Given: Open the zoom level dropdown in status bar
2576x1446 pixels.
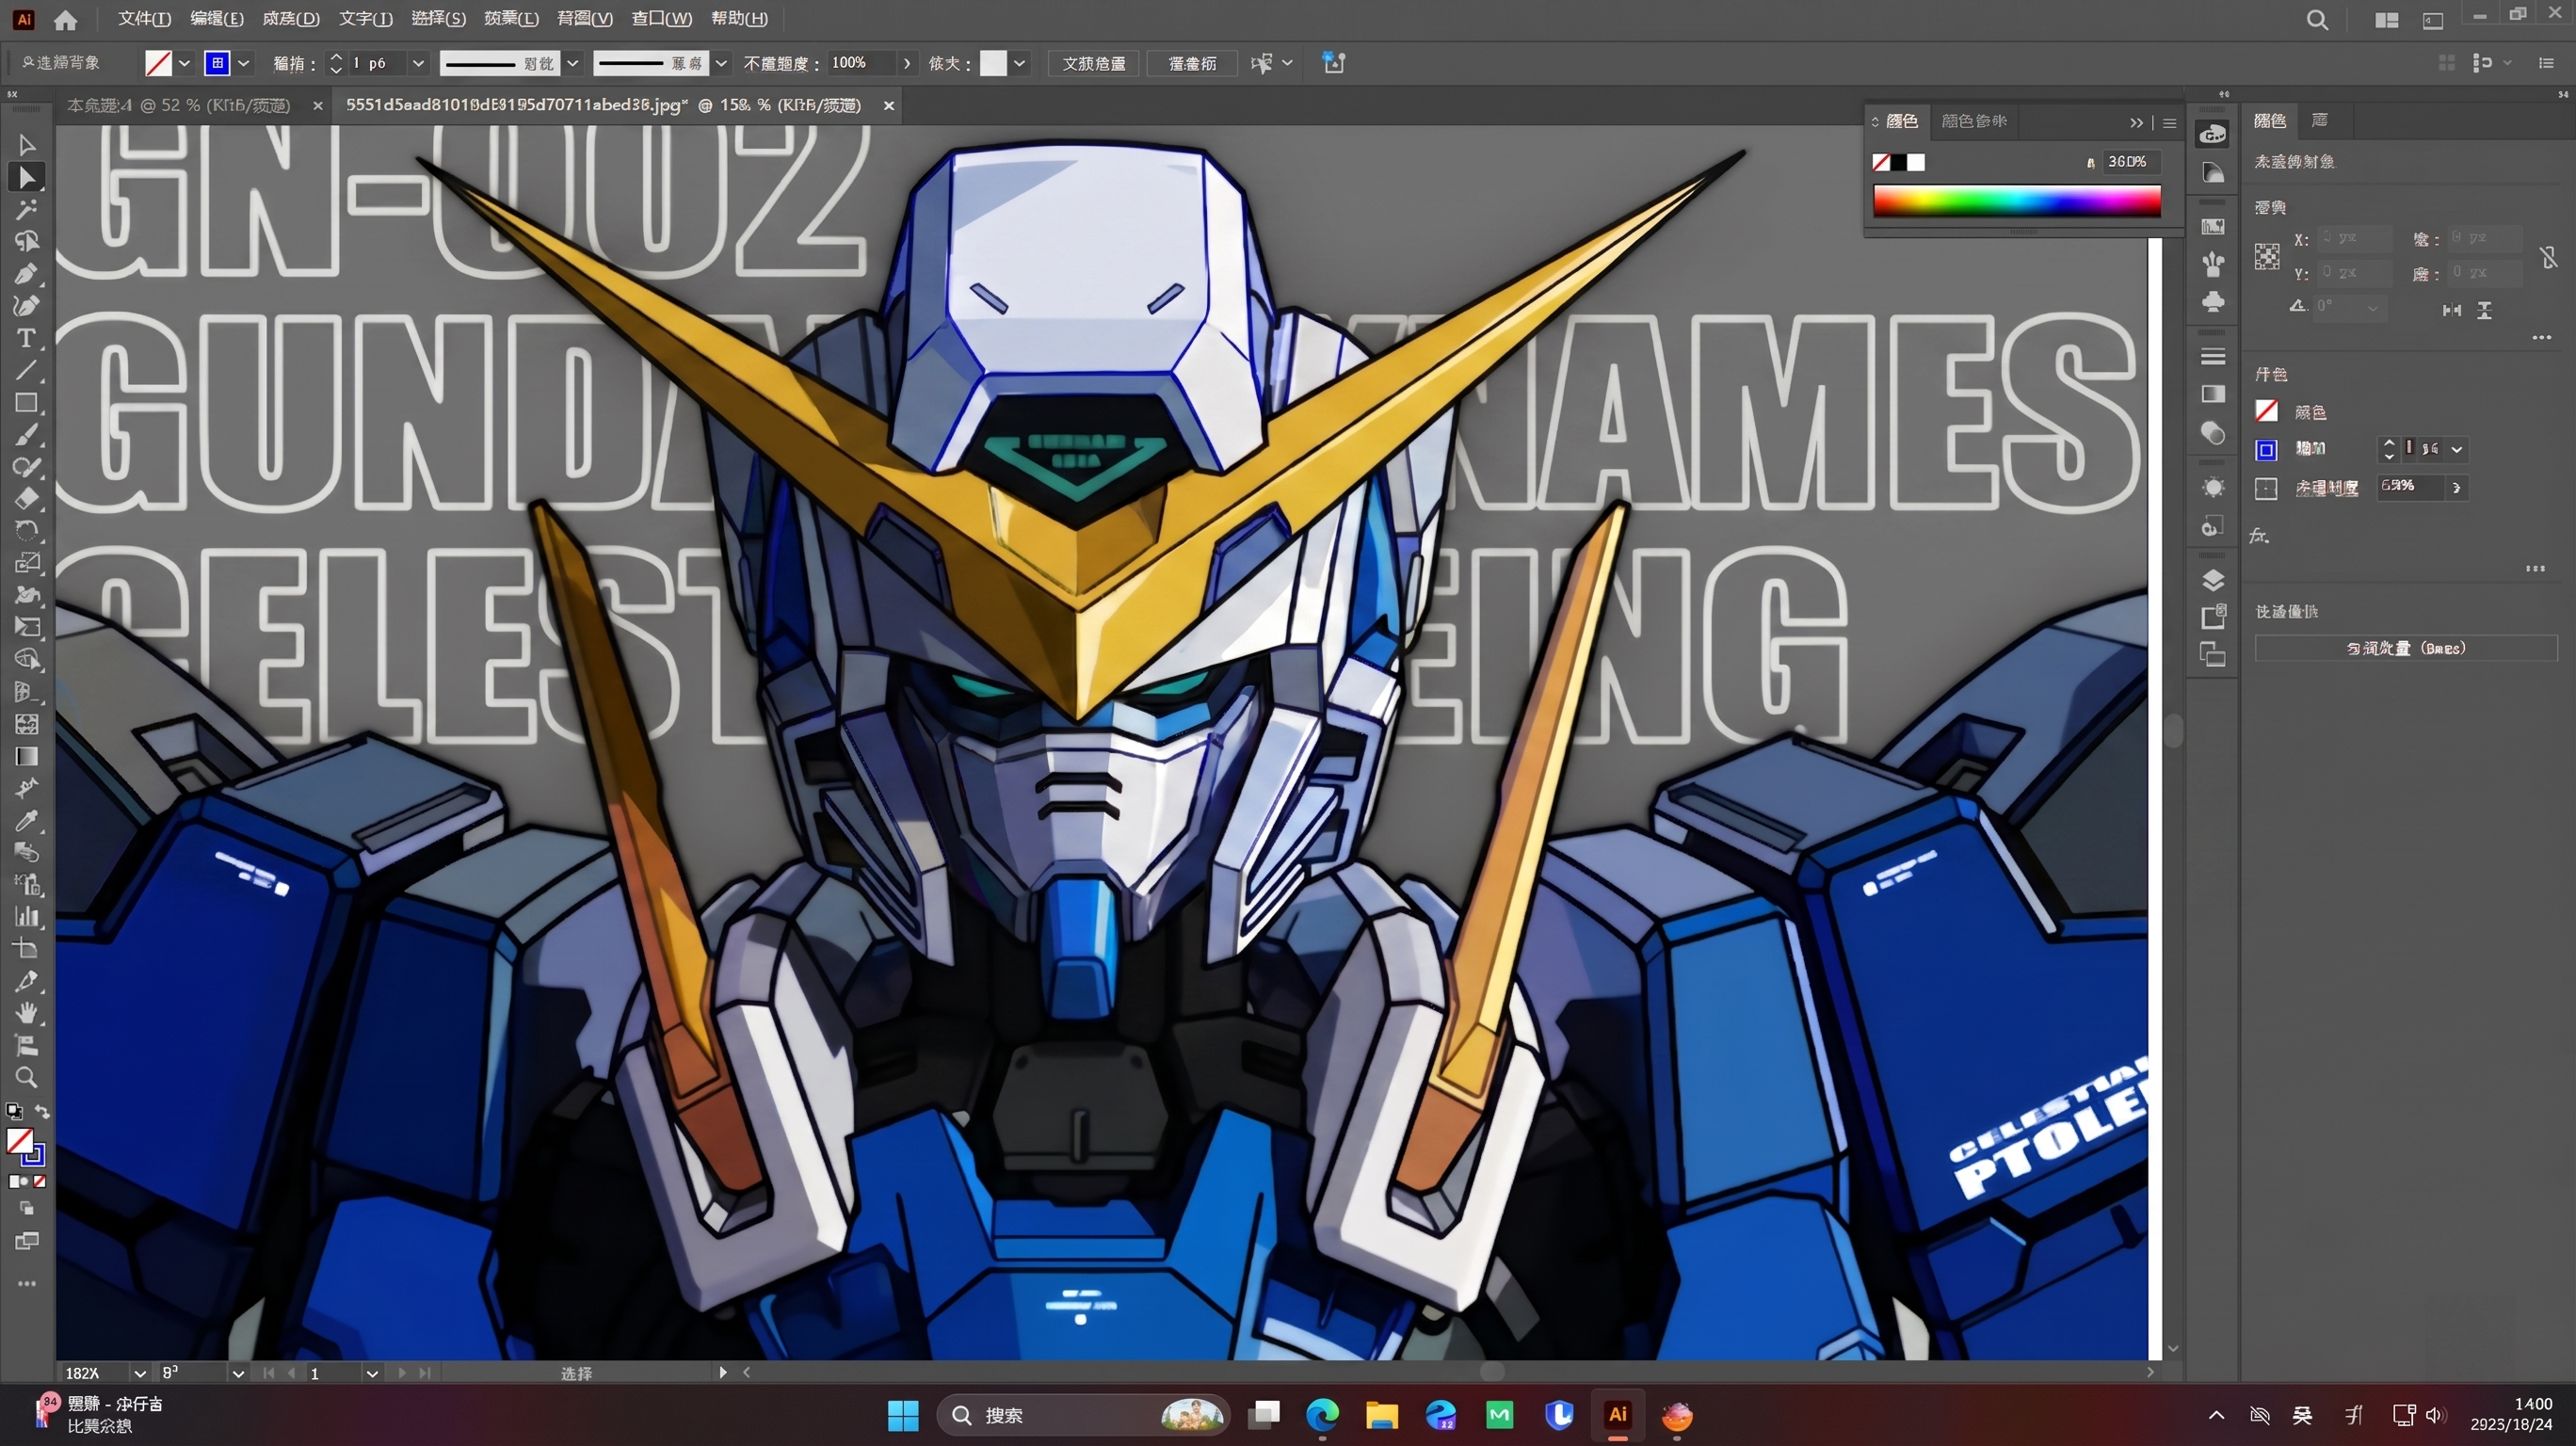Looking at the screenshot, I should pos(140,1373).
